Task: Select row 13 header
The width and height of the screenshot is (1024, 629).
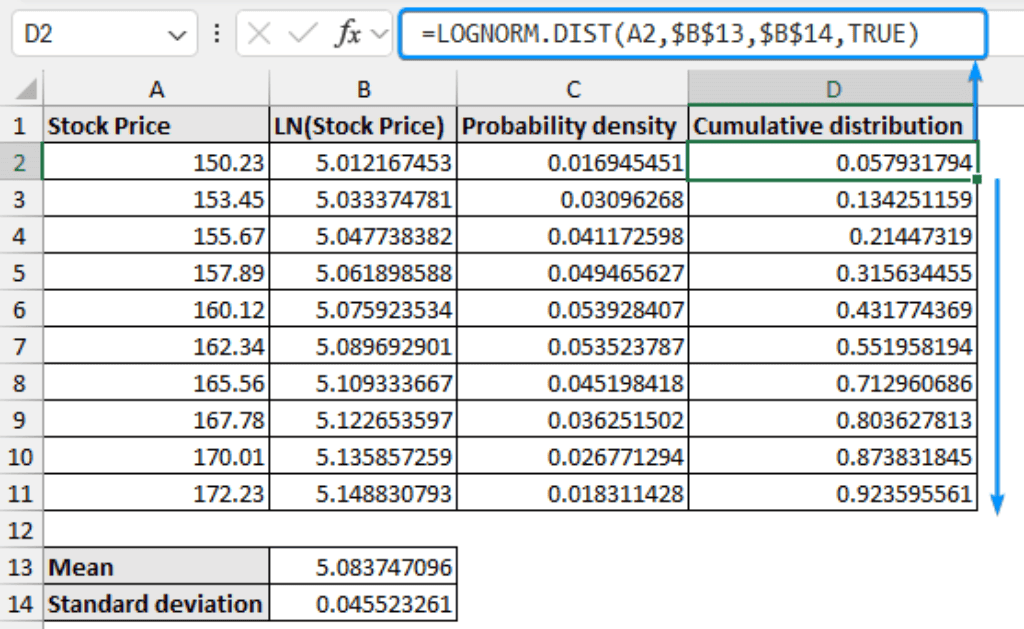Action: (20, 567)
